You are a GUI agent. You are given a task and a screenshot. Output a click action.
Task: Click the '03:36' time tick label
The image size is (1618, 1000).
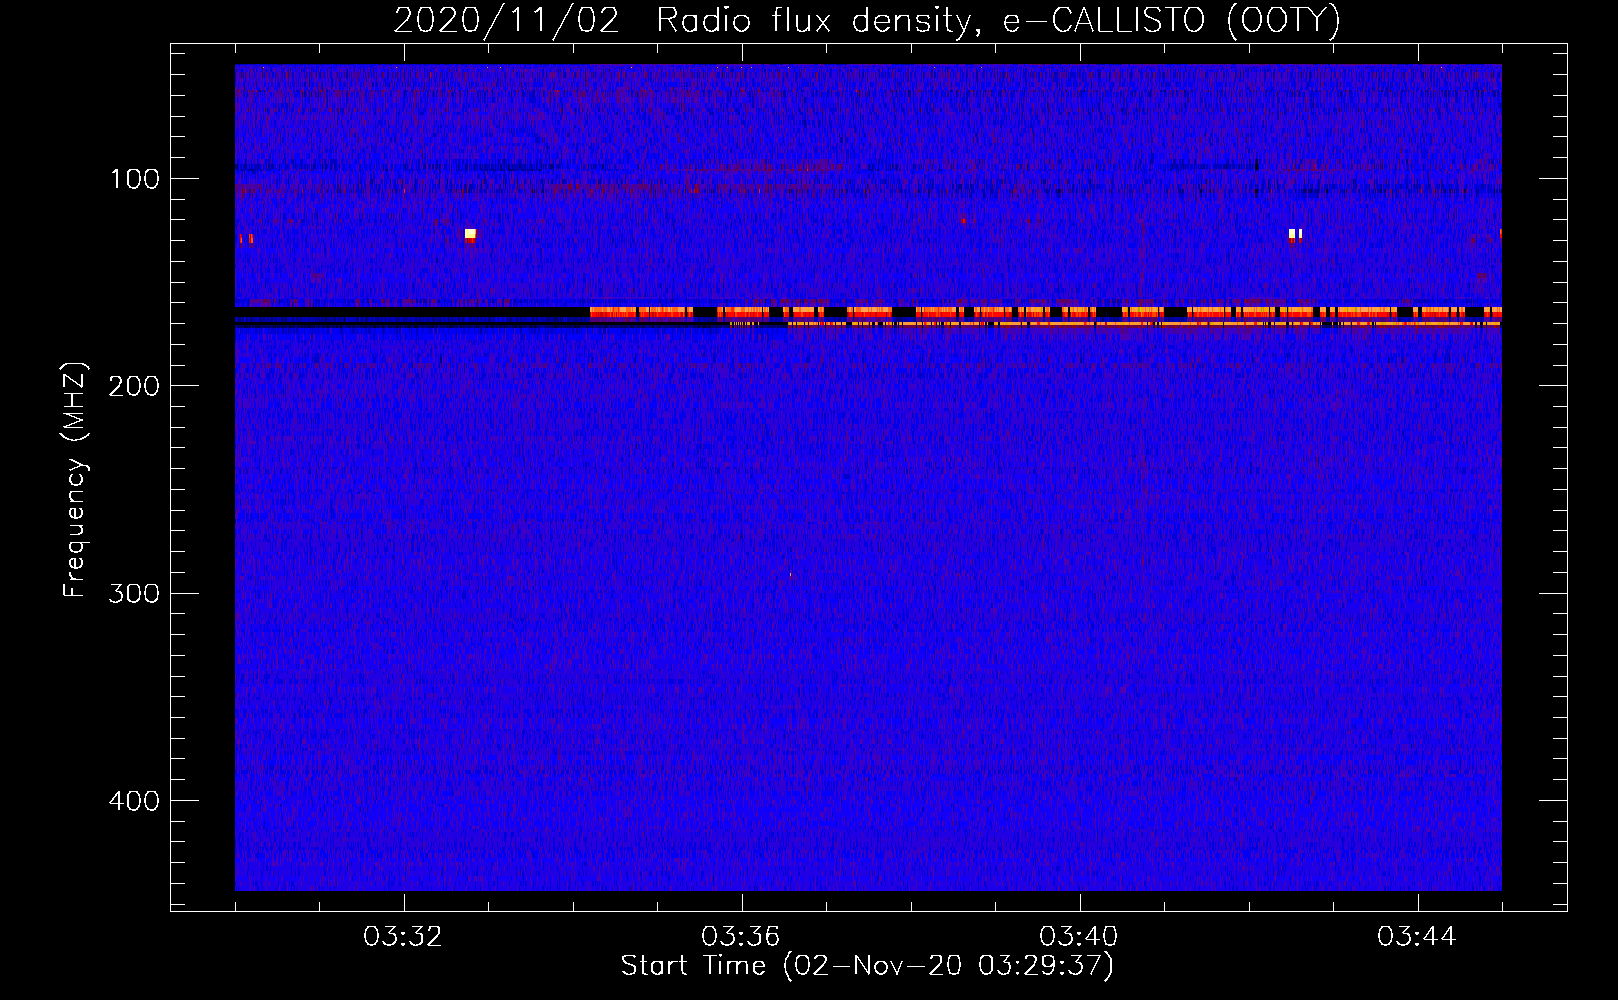click(x=741, y=937)
